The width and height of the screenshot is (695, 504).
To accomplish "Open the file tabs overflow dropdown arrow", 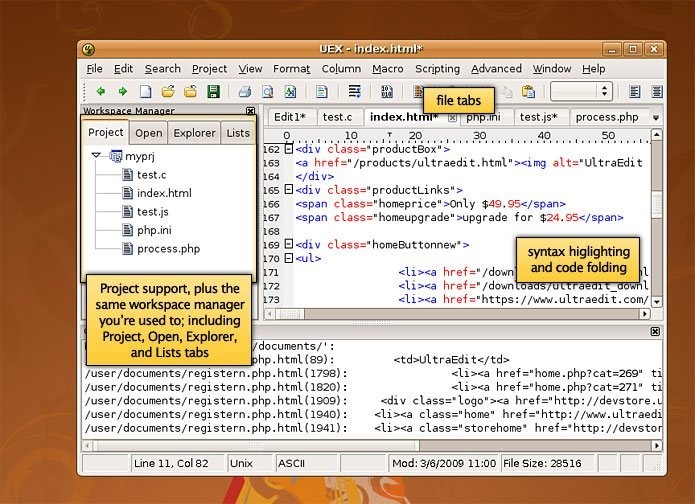I will (x=656, y=117).
